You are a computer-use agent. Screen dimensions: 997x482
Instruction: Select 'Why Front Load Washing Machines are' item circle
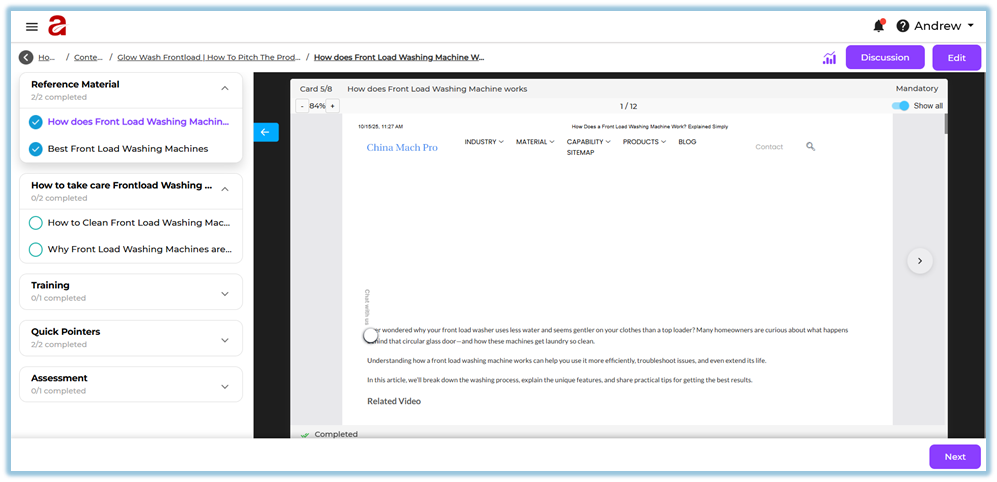[36, 249]
